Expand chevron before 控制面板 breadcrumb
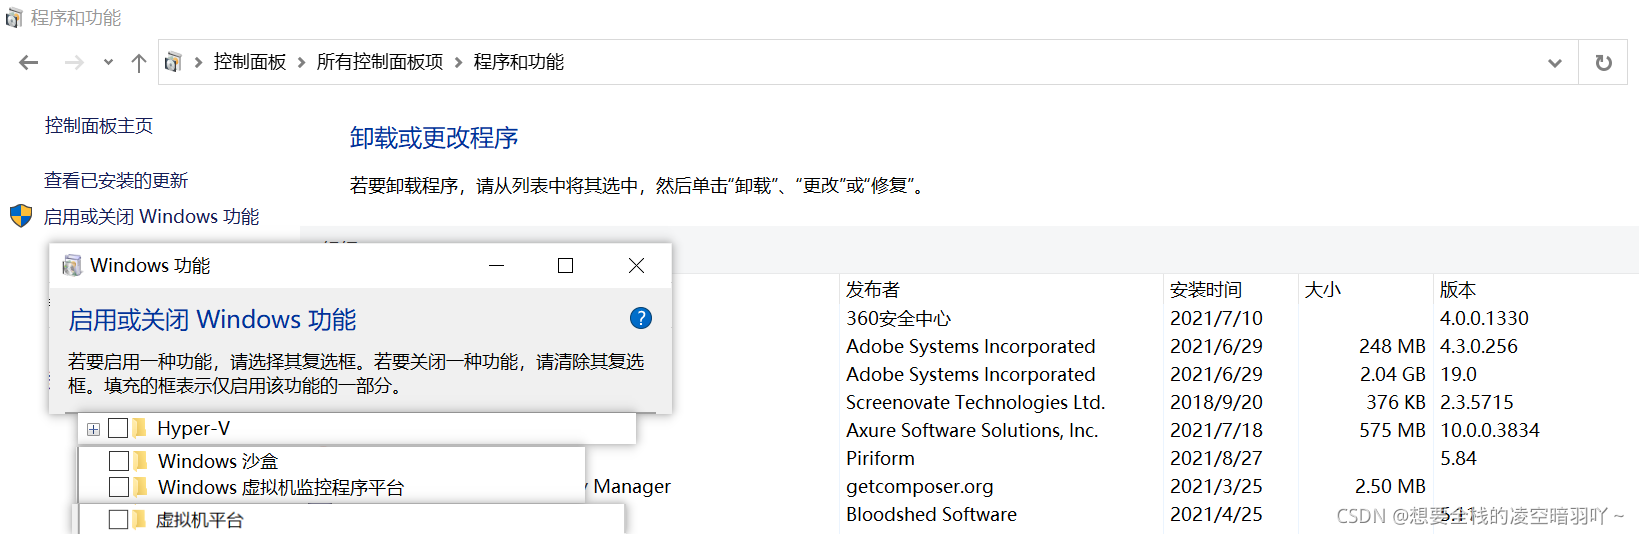Screen dimensions: 1639x534 (x=198, y=63)
